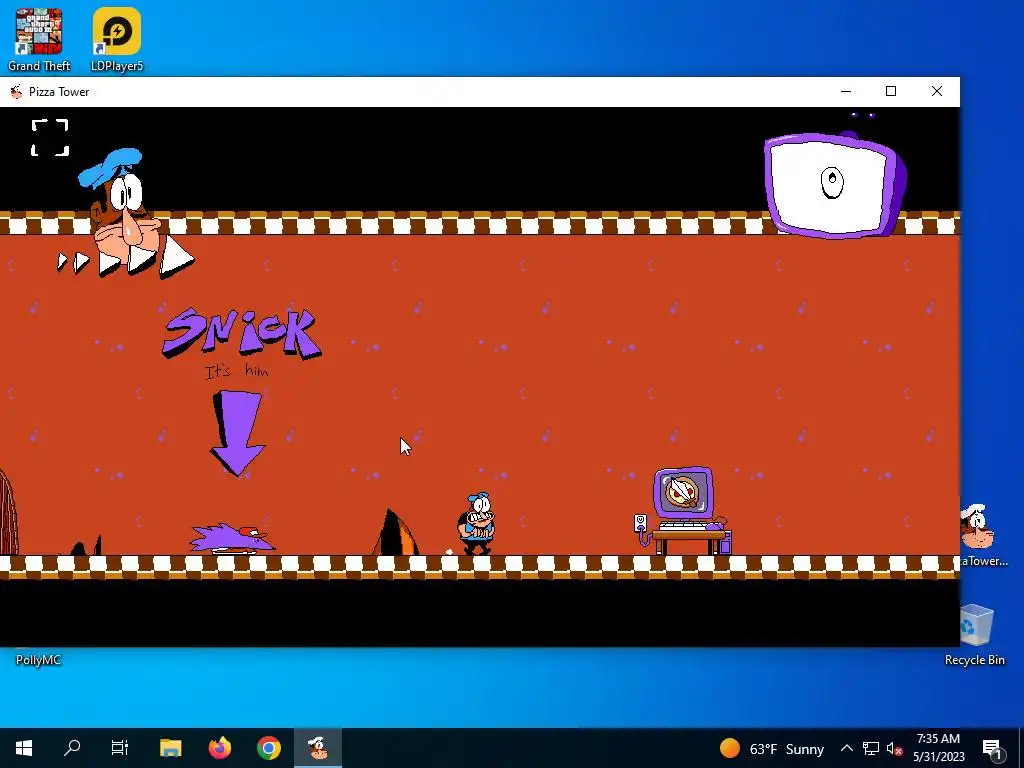This screenshot has width=1024, height=768.
Task: Open the notification center icon
Action: click(991, 748)
